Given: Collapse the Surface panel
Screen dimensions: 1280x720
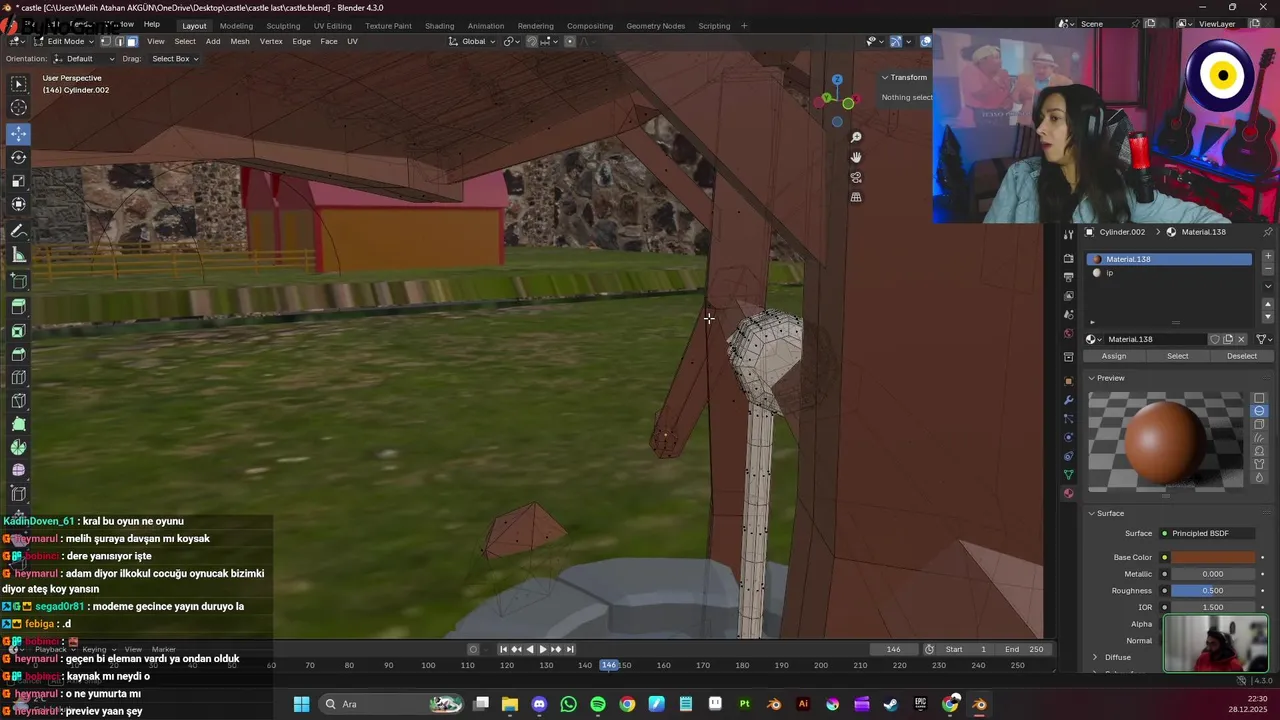Looking at the screenshot, I should (x=1110, y=513).
